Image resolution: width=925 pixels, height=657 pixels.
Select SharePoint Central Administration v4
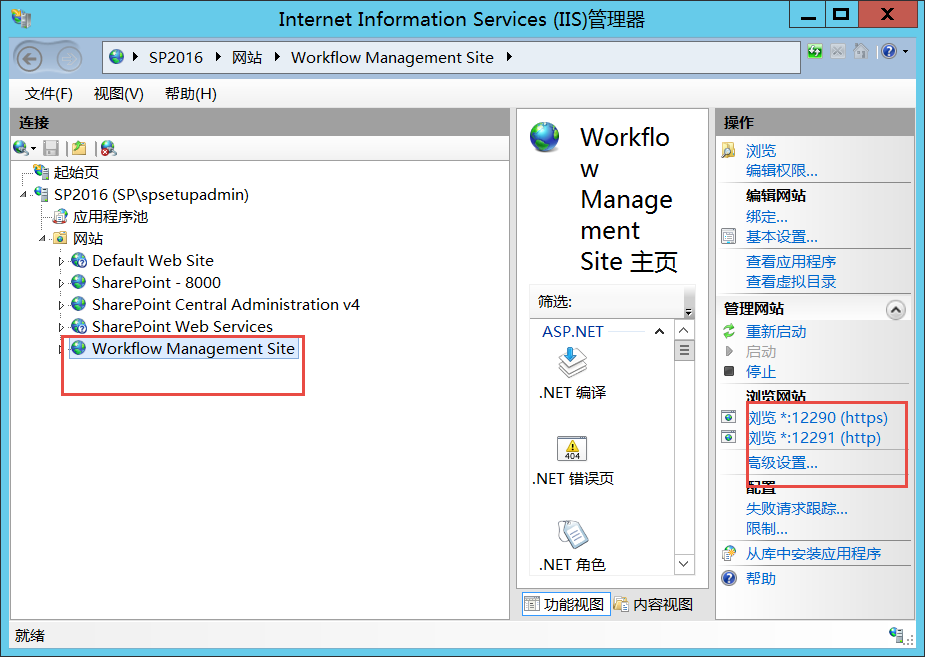[x=226, y=304]
